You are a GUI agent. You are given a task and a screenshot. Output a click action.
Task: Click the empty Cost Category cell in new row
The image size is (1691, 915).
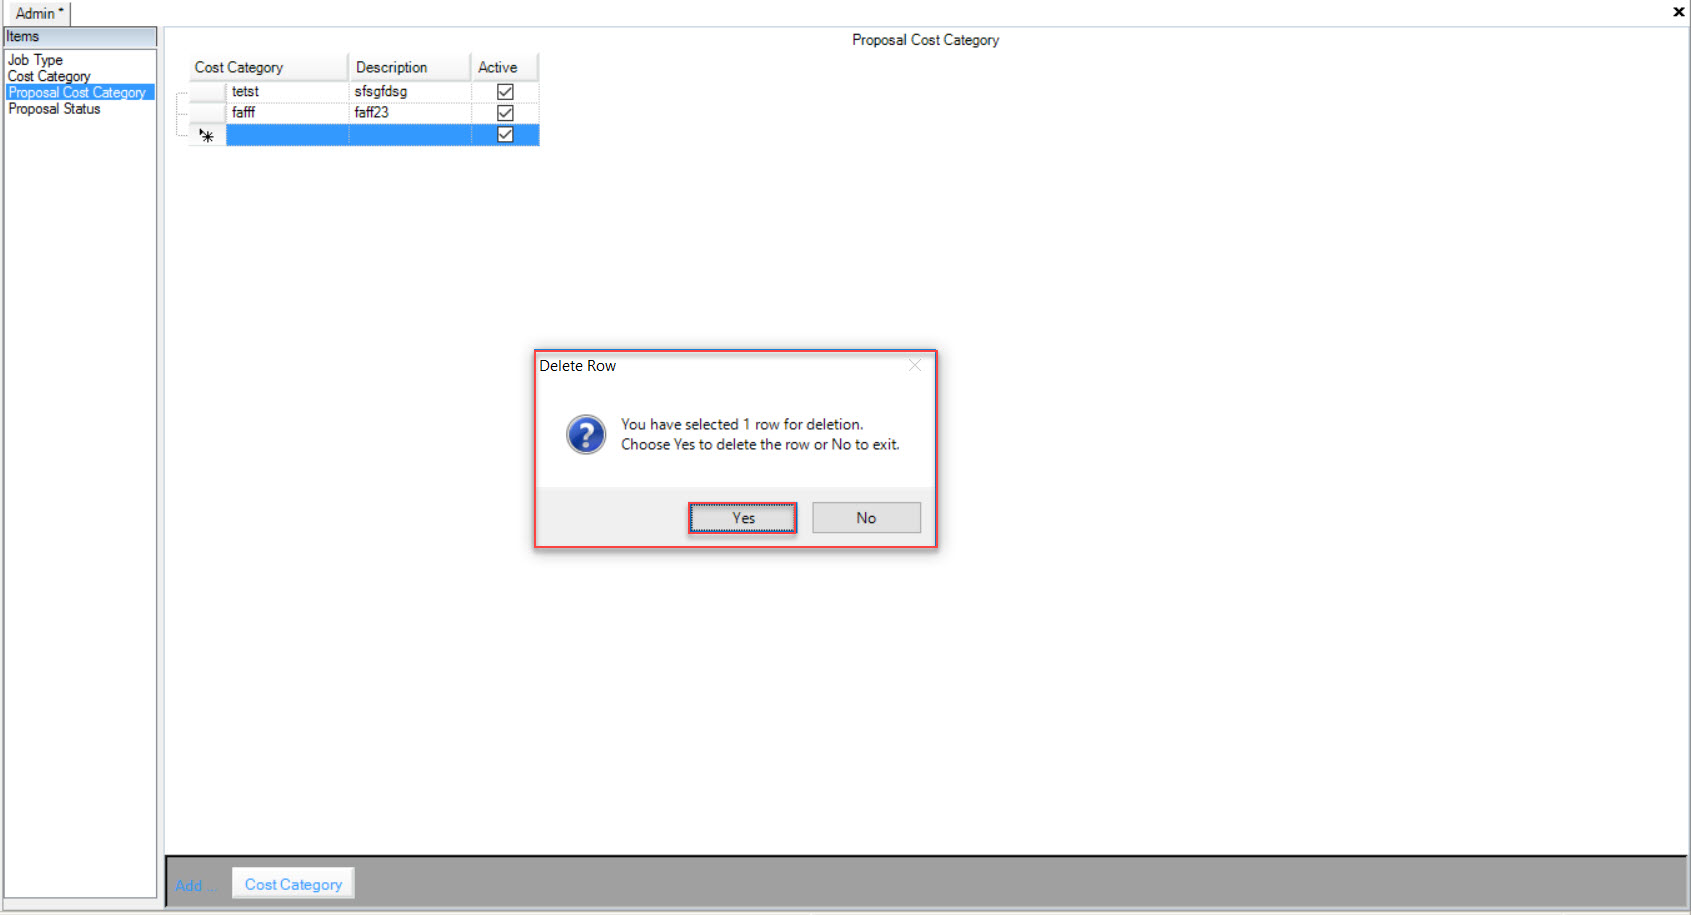pyautogui.click(x=287, y=134)
